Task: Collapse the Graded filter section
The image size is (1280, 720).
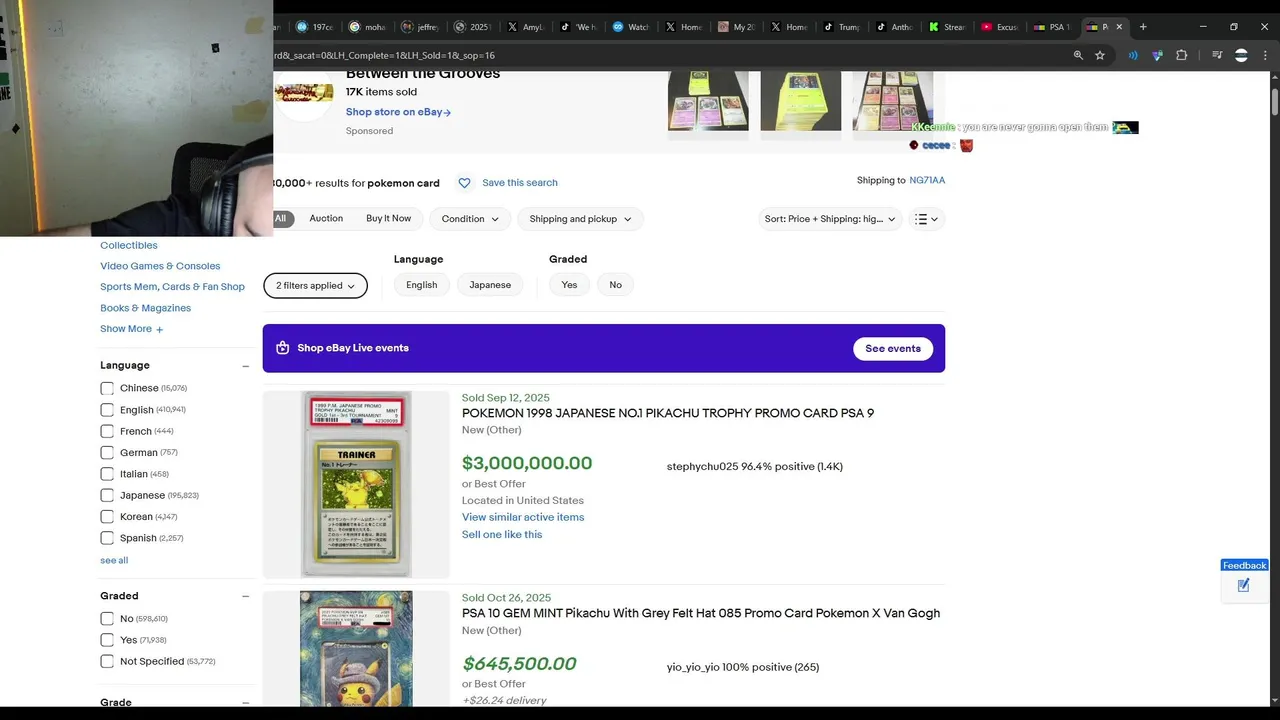Action: coord(245,597)
